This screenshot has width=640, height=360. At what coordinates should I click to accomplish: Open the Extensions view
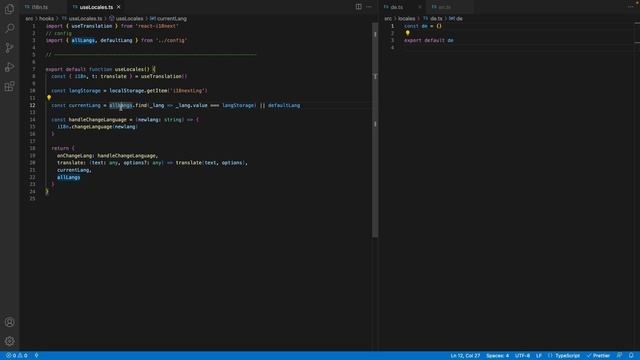tap(9, 87)
